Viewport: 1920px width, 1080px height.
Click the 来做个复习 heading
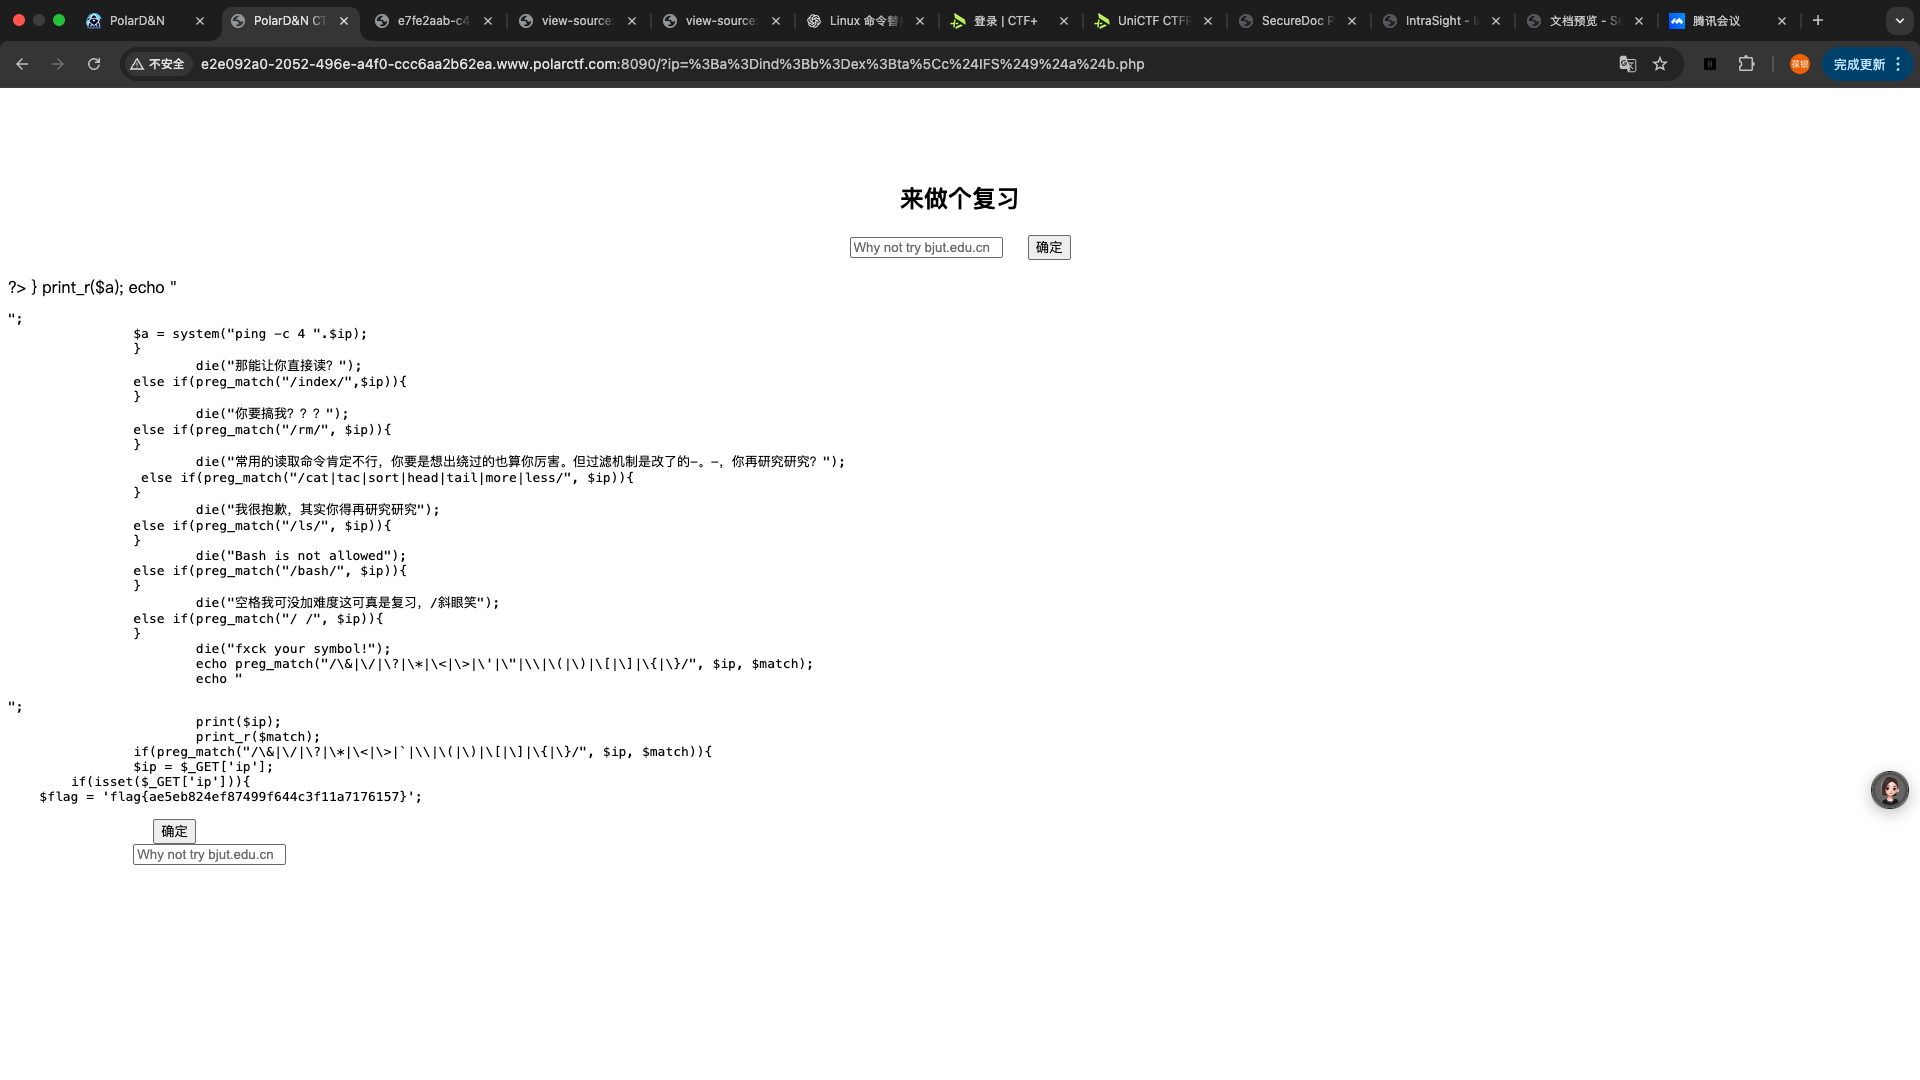(x=960, y=198)
